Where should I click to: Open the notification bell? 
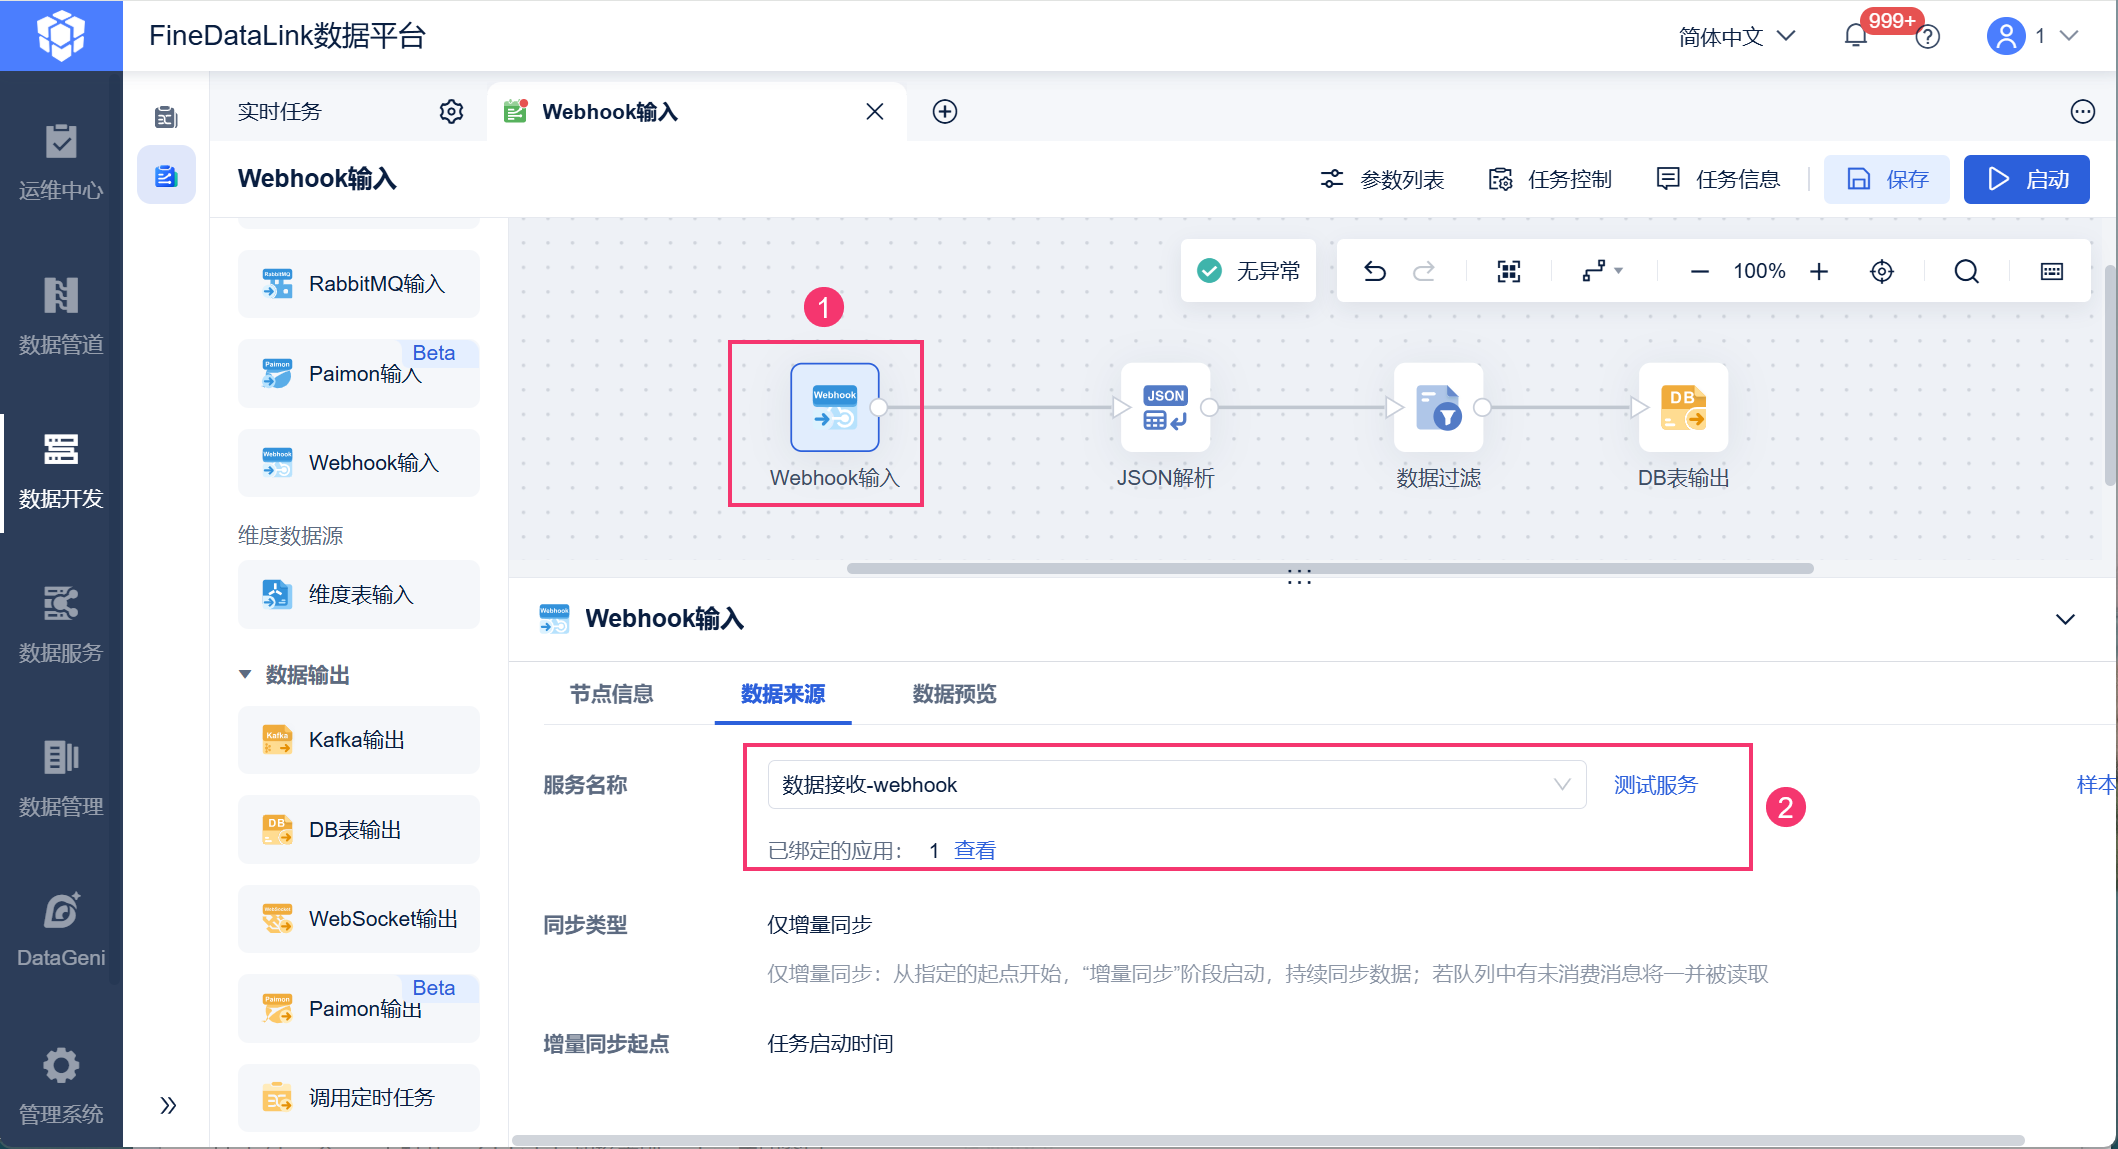(x=1856, y=36)
